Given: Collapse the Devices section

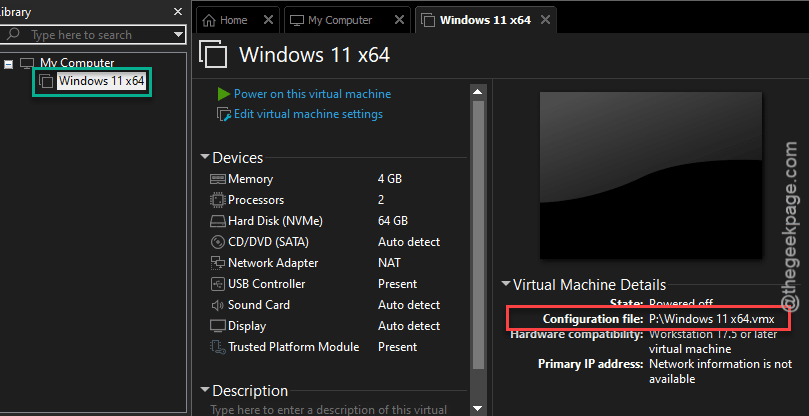Looking at the screenshot, I should (x=205, y=157).
